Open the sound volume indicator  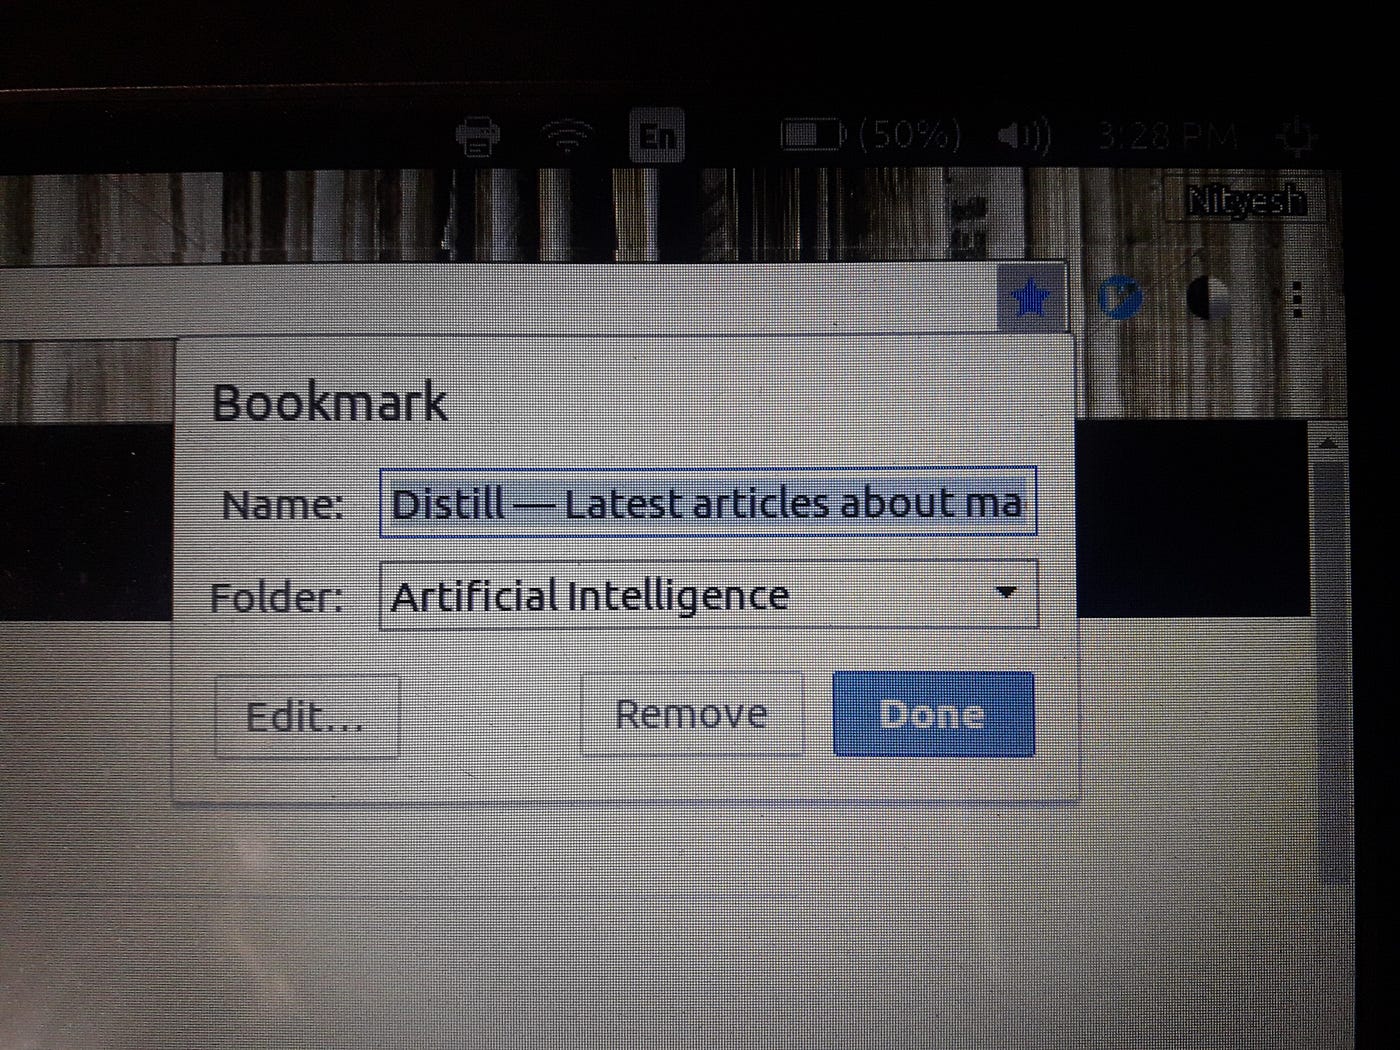point(1024,136)
